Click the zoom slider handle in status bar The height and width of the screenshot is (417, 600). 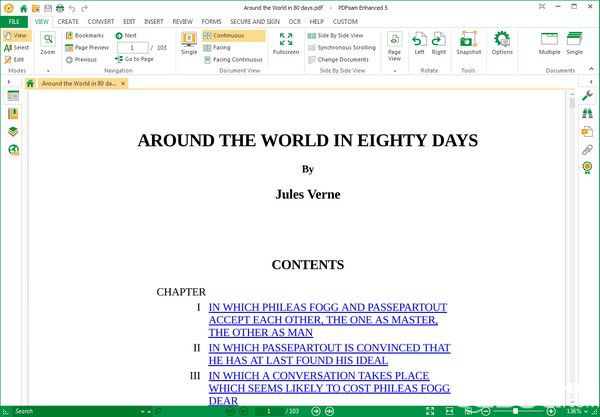(x=515, y=411)
